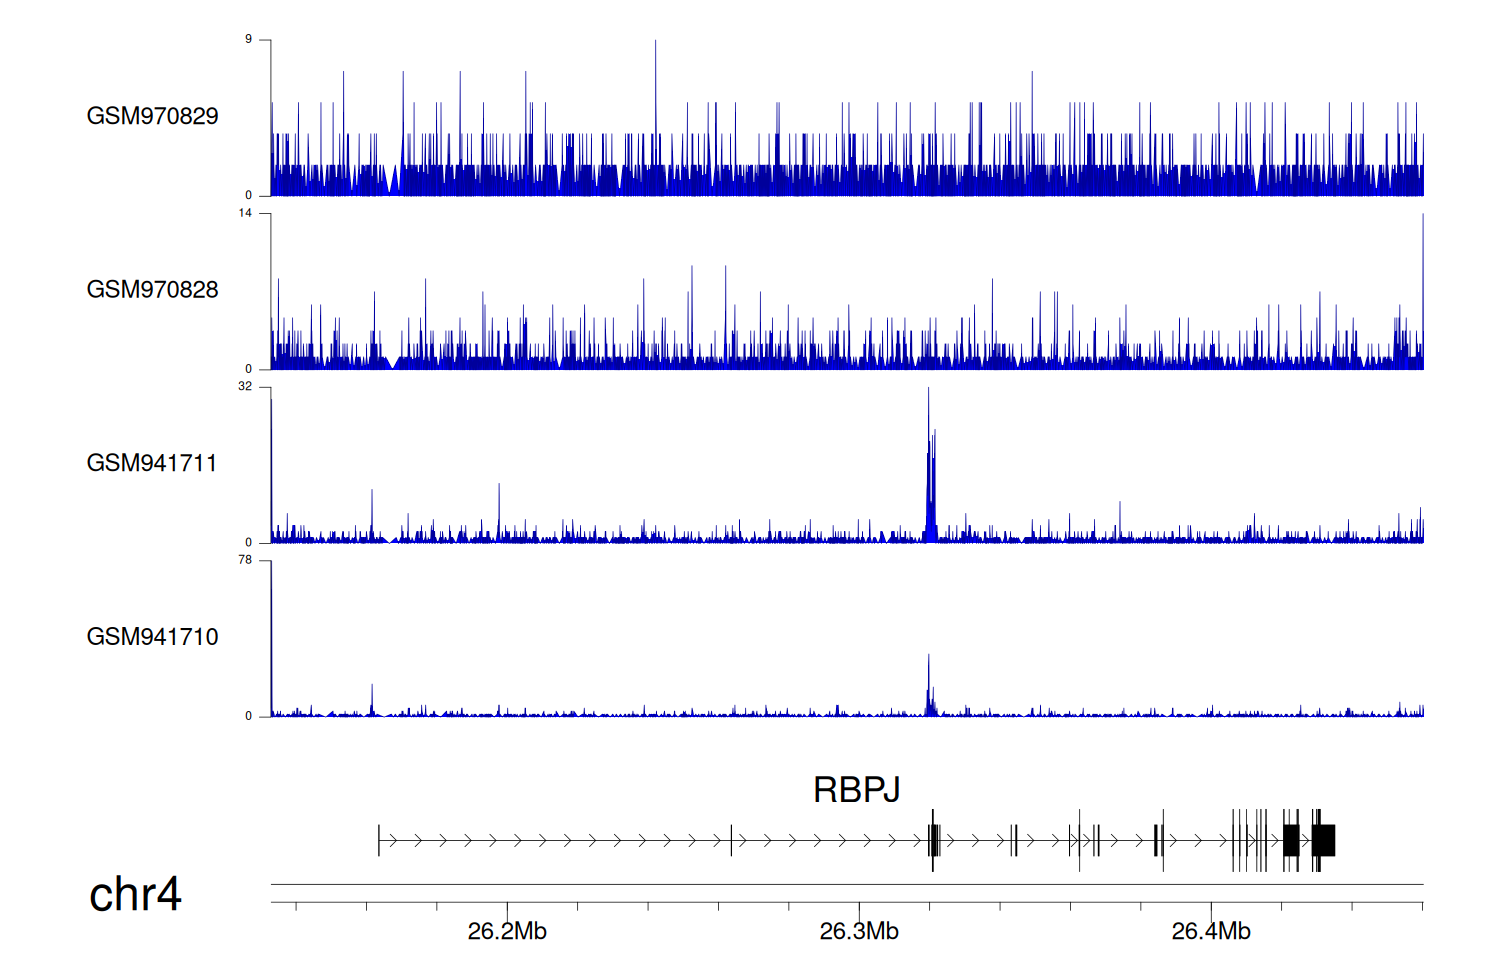
Task: Click the left-edge spike in GSM941710 track
Action: (x=272, y=640)
